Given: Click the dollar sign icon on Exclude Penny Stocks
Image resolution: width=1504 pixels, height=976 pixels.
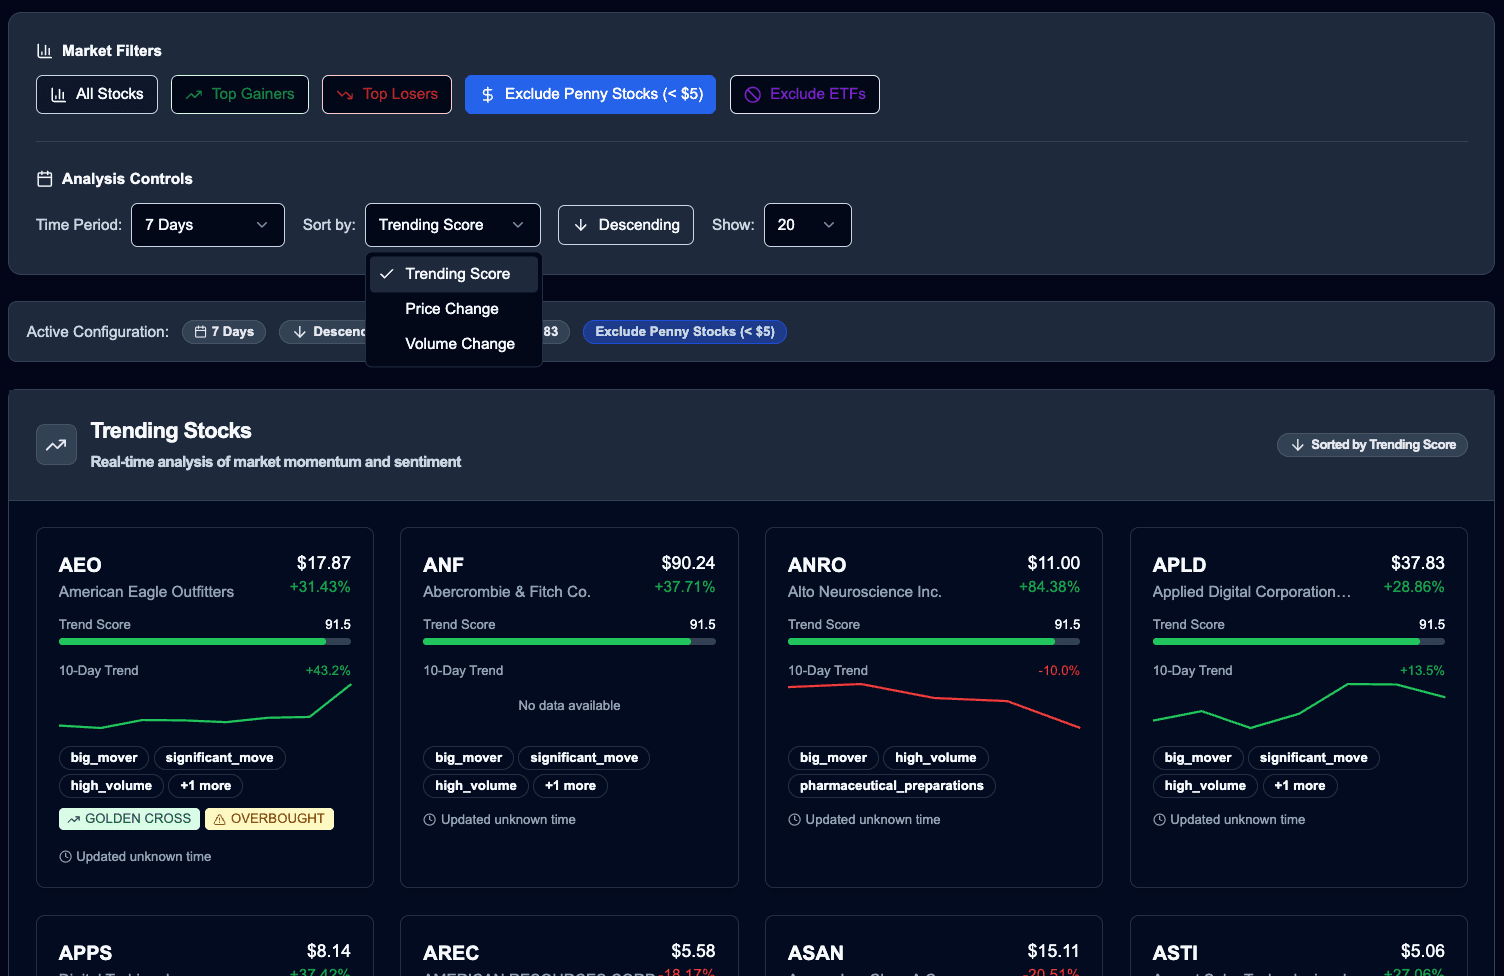Looking at the screenshot, I should point(487,94).
